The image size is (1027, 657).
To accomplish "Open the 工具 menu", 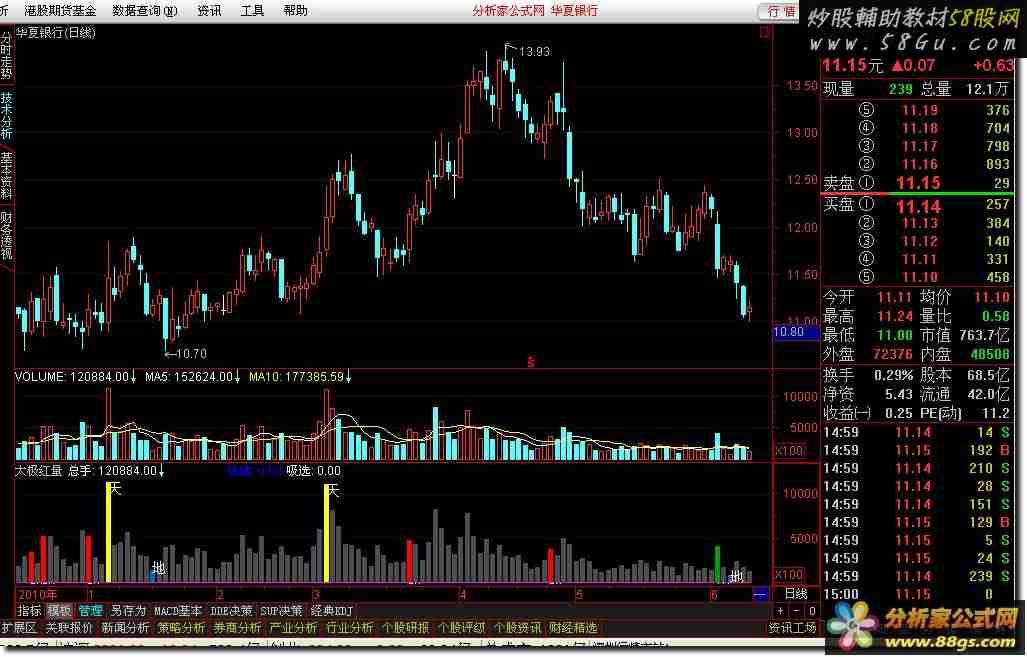I will tap(252, 10).
